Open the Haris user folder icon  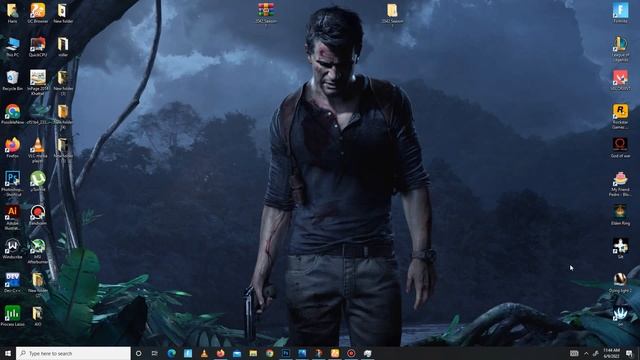[x=12, y=13]
